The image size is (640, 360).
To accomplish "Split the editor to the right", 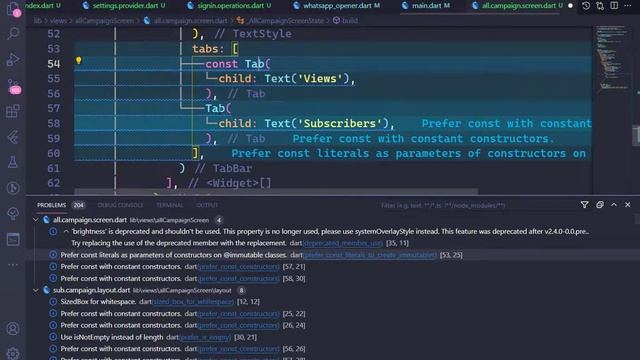I will [x=614, y=6].
